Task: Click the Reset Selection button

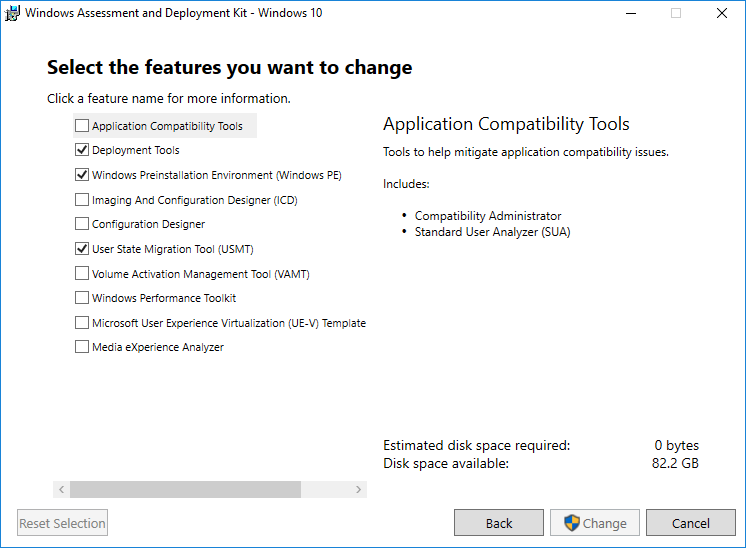Action: pos(62,523)
